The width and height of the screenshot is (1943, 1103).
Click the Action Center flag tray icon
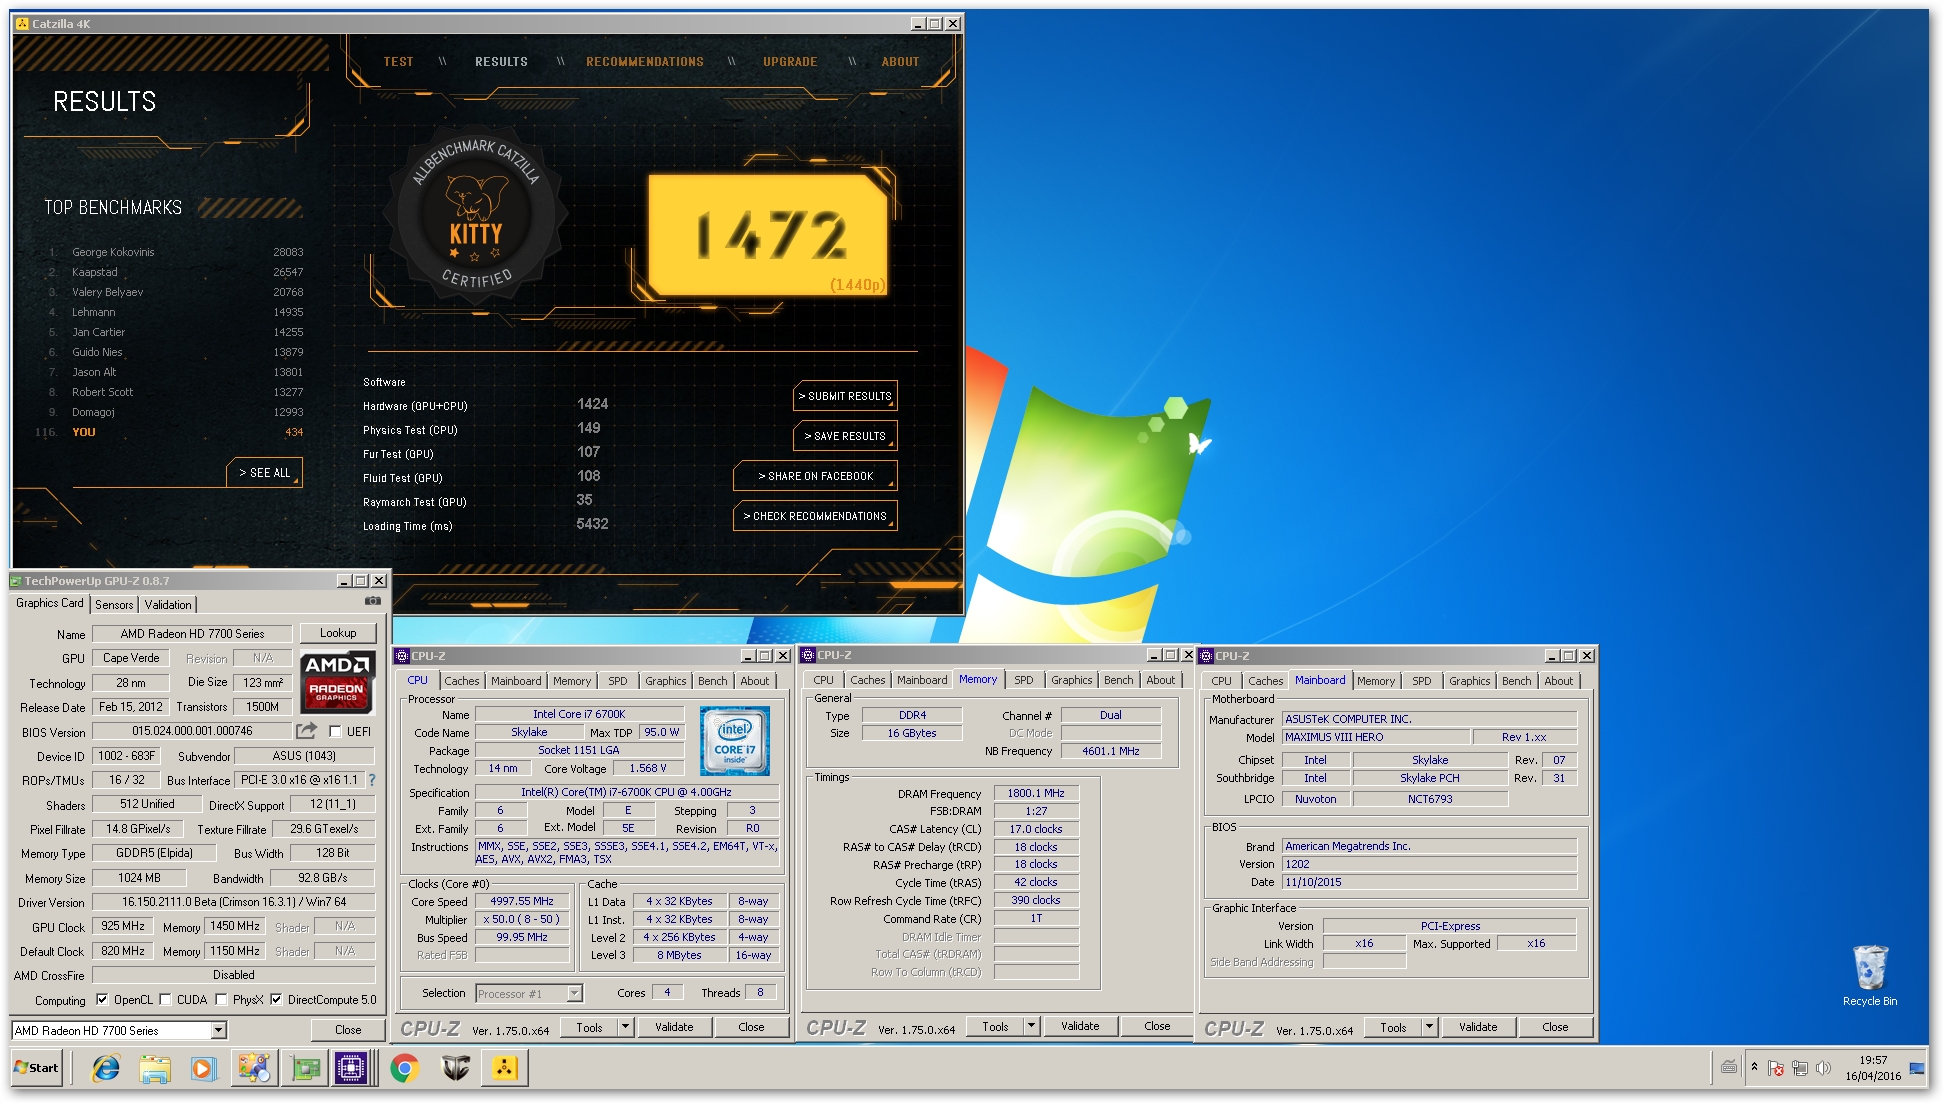click(1776, 1068)
